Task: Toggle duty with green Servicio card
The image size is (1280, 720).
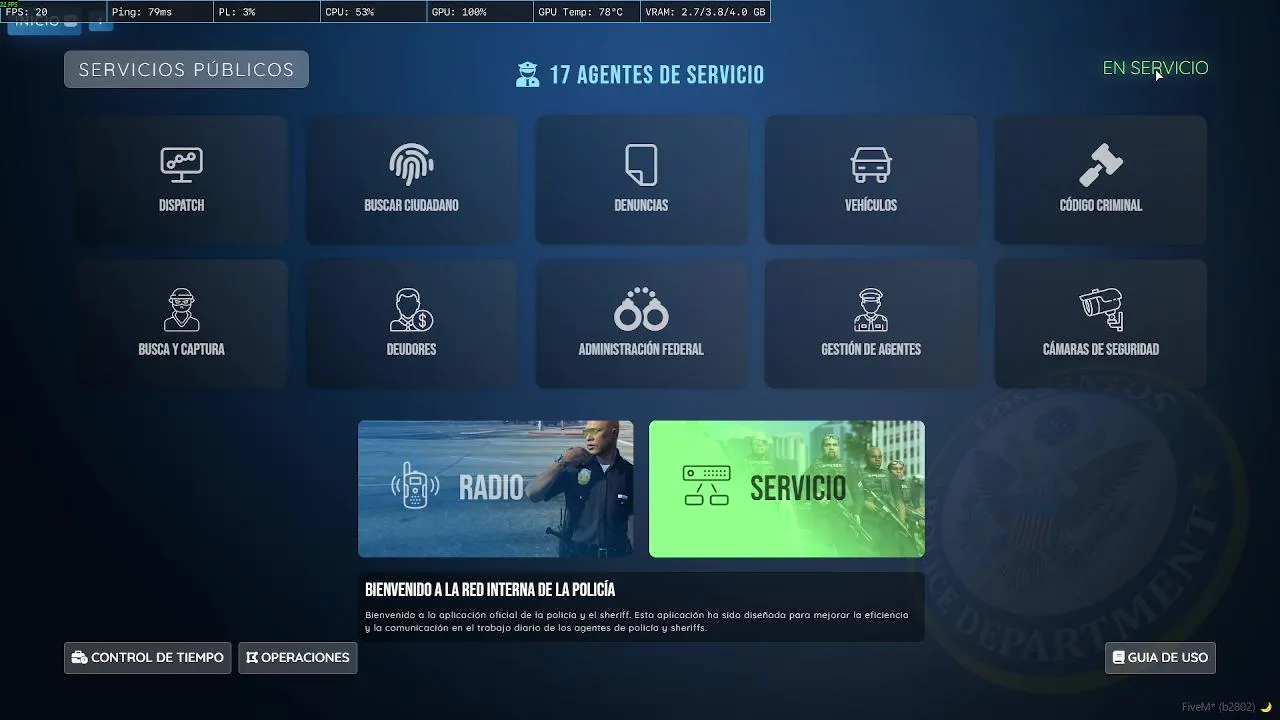Action: click(x=787, y=489)
